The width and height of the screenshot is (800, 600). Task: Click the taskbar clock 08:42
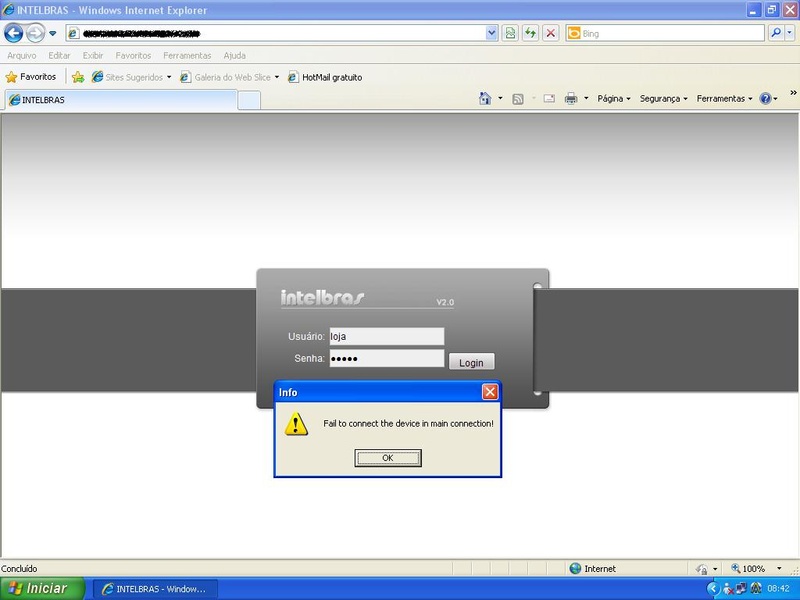pyautogui.click(x=779, y=589)
